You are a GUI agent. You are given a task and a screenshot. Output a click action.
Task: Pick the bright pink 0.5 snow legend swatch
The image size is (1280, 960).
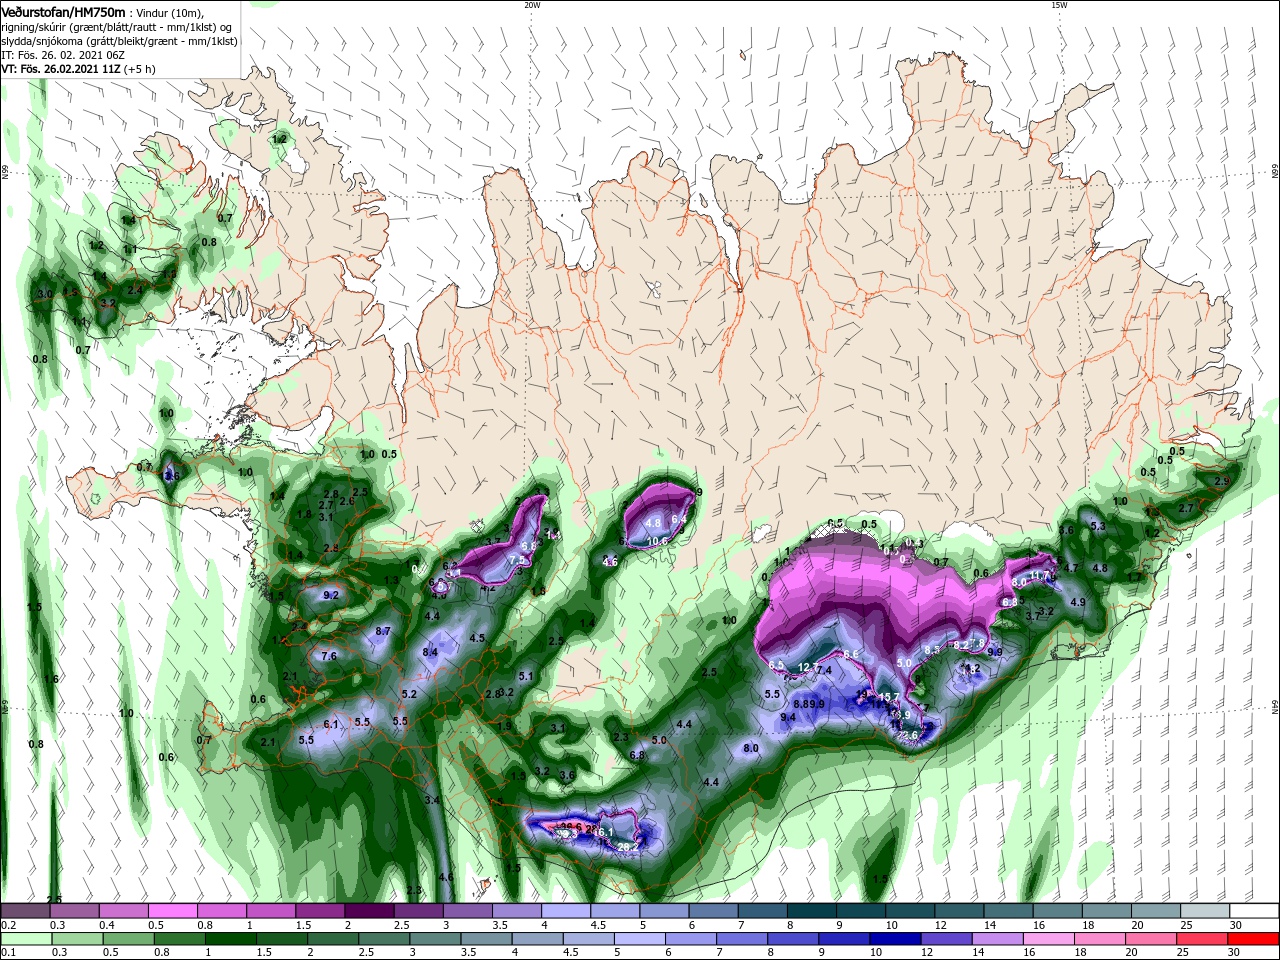(172, 911)
